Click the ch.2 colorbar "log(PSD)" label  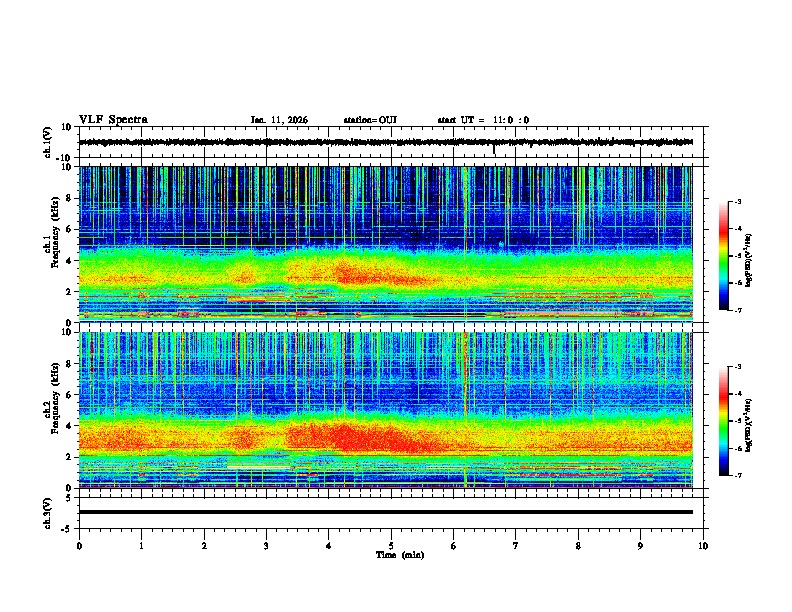tap(749, 425)
